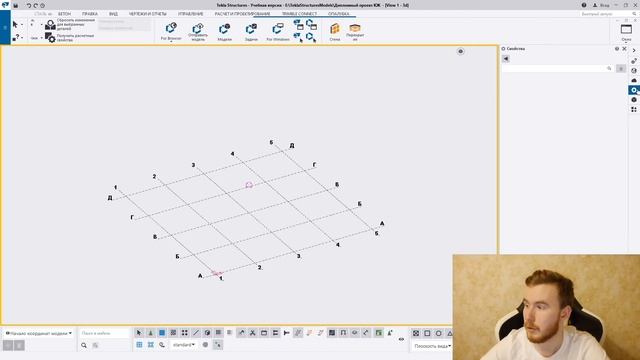The image size is (640, 360).
Task: Toggle the diagonal line selection switch
Action: pos(196,333)
